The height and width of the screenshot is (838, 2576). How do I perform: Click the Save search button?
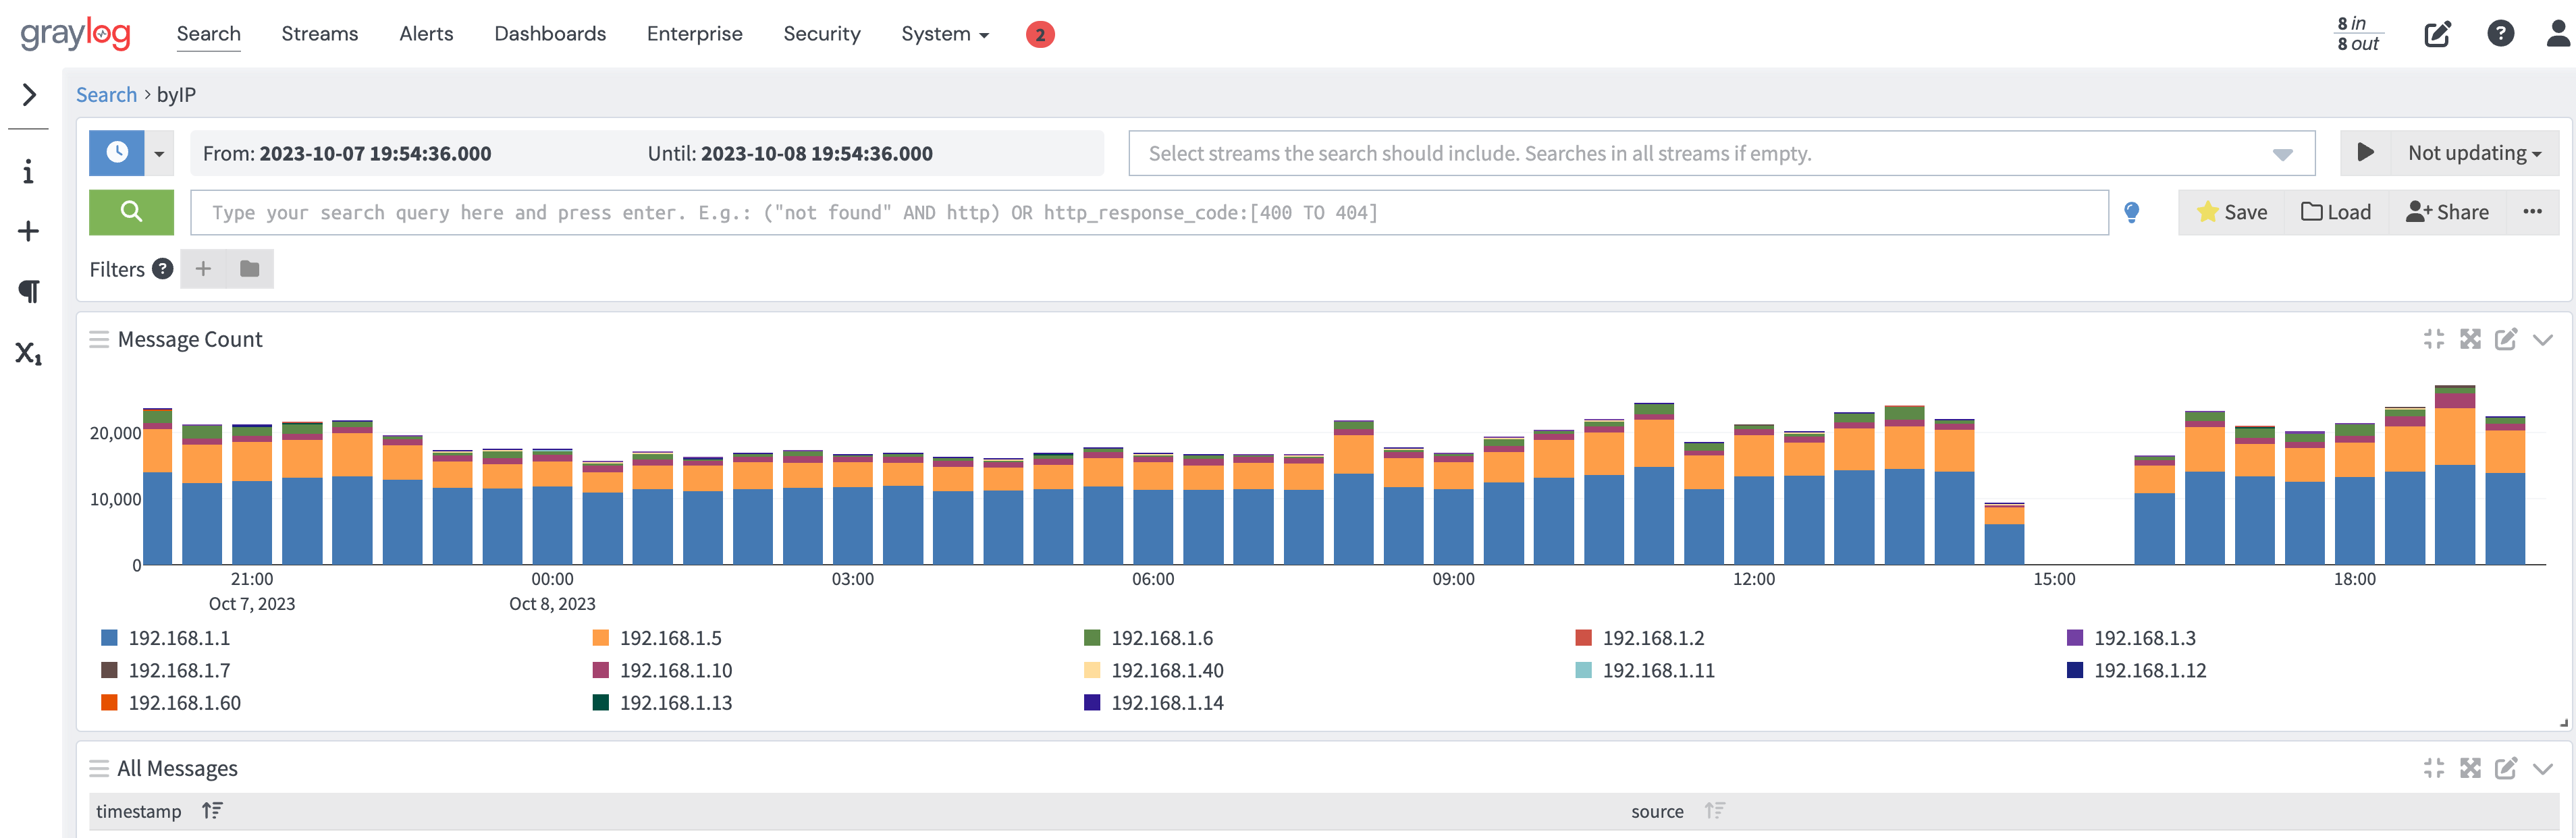pyautogui.click(x=2231, y=212)
